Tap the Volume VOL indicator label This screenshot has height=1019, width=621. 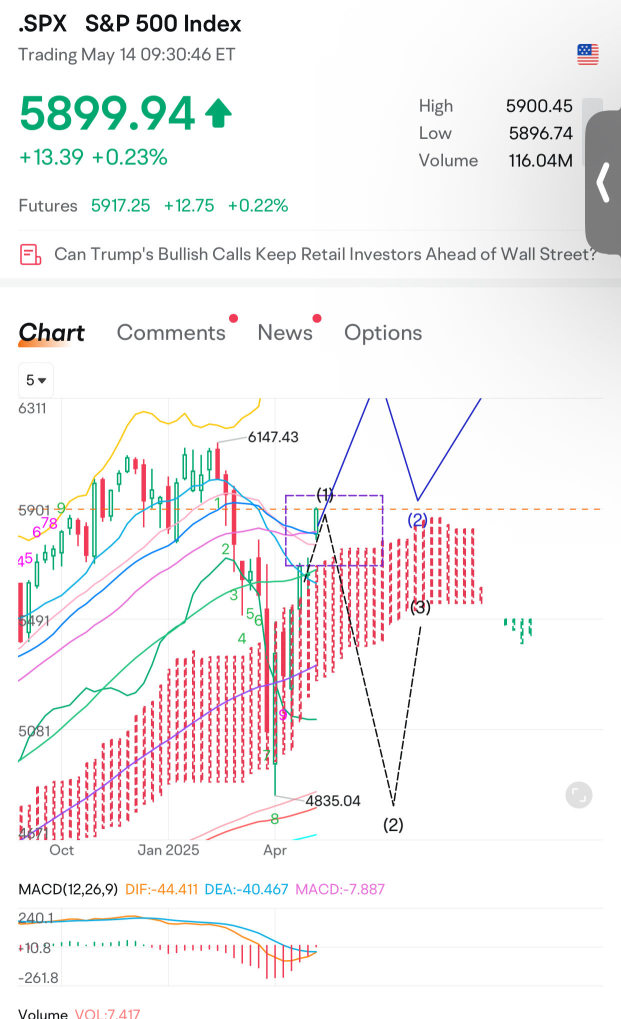(79, 1013)
